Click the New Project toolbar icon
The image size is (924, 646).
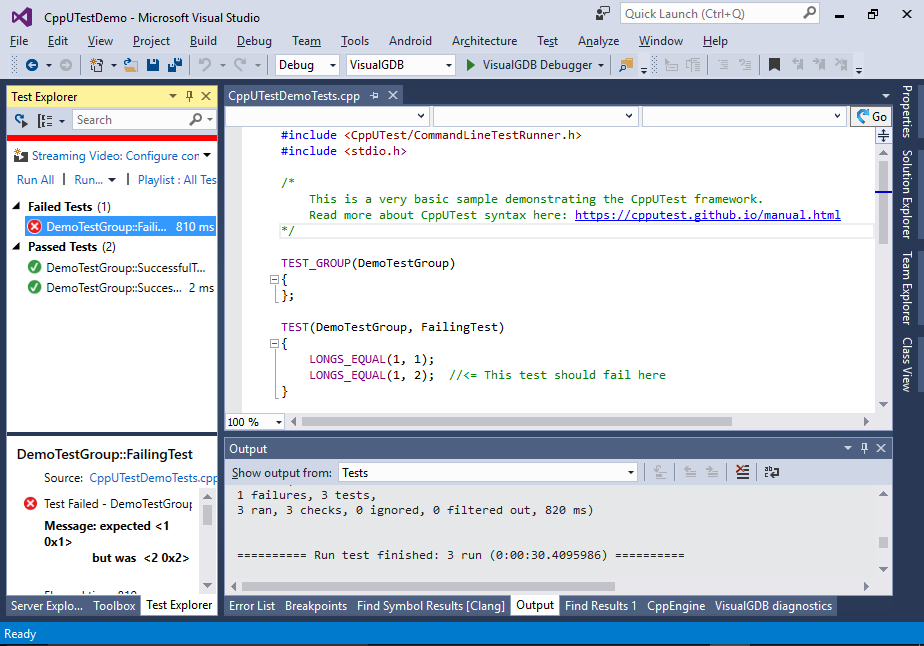pyautogui.click(x=97, y=65)
